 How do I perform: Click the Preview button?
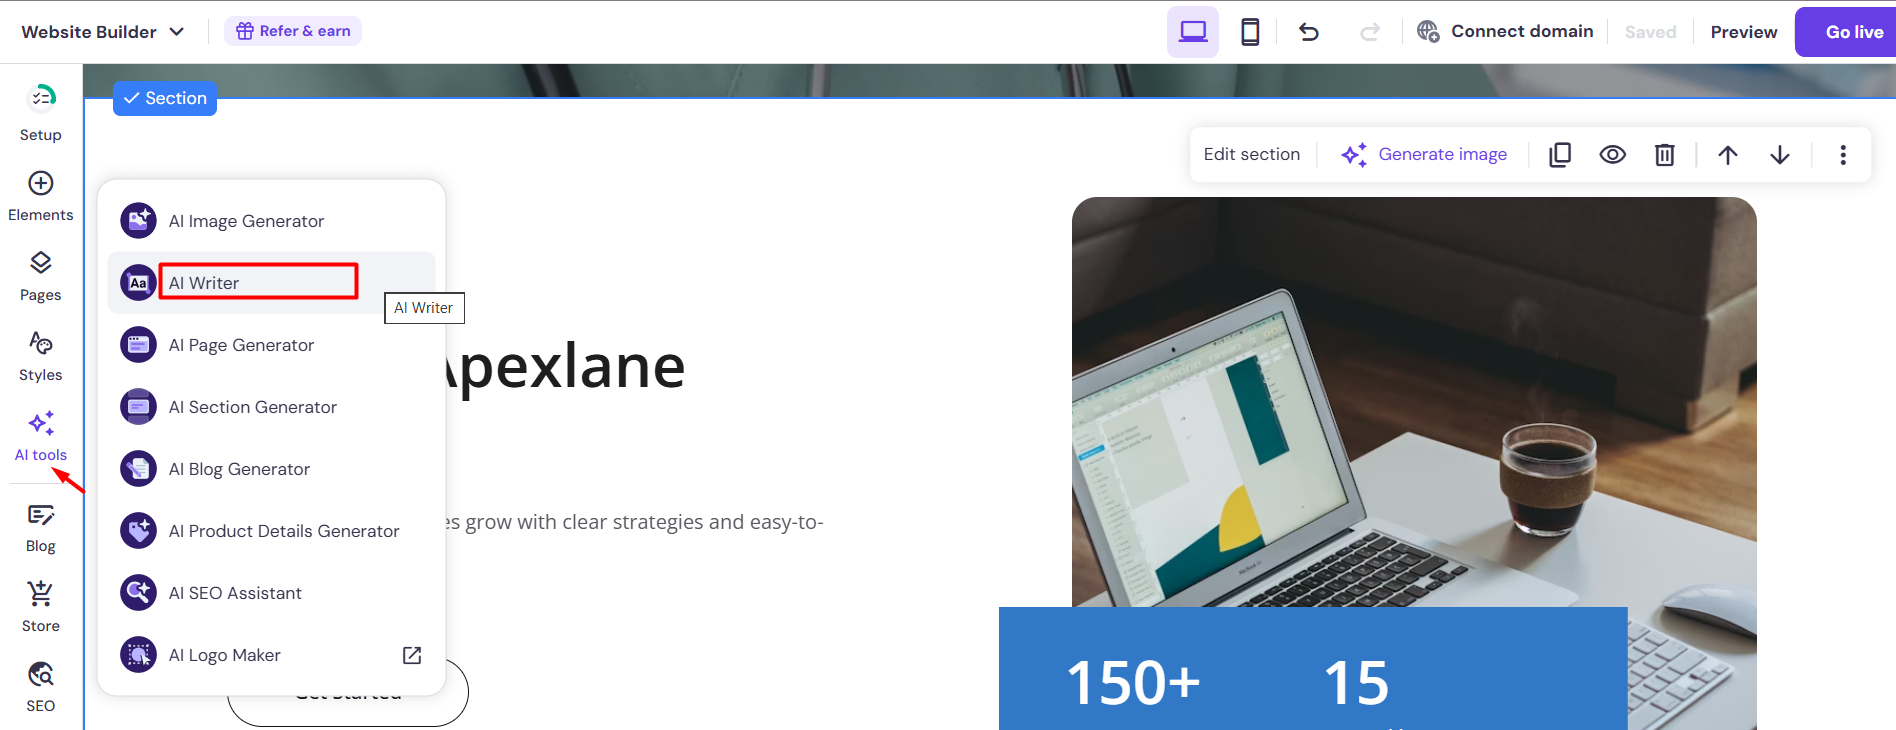tap(1744, 32)
